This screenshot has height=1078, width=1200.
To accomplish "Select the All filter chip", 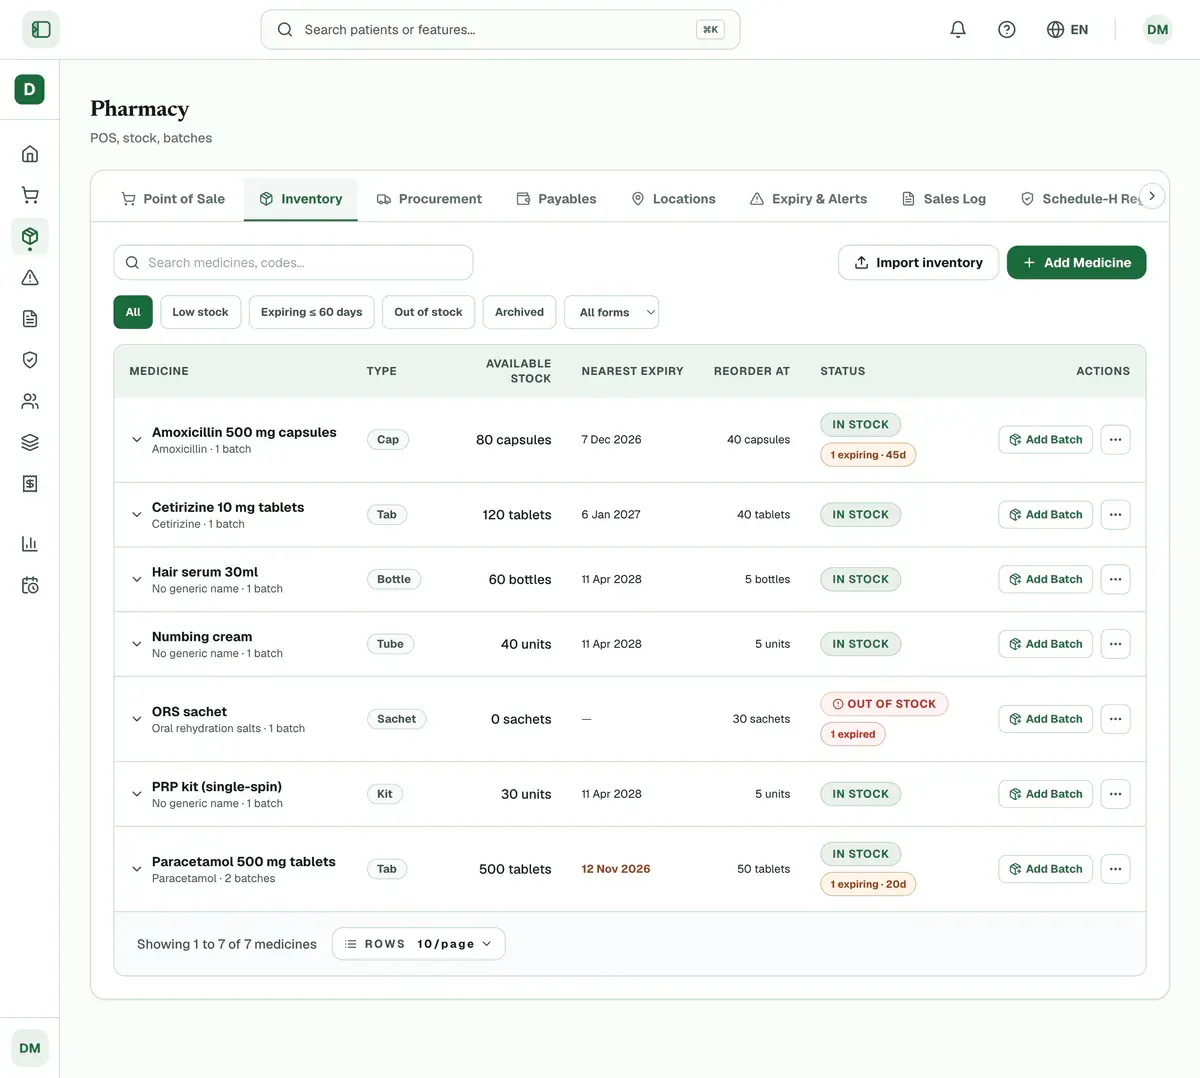I will tap(133, 312).
